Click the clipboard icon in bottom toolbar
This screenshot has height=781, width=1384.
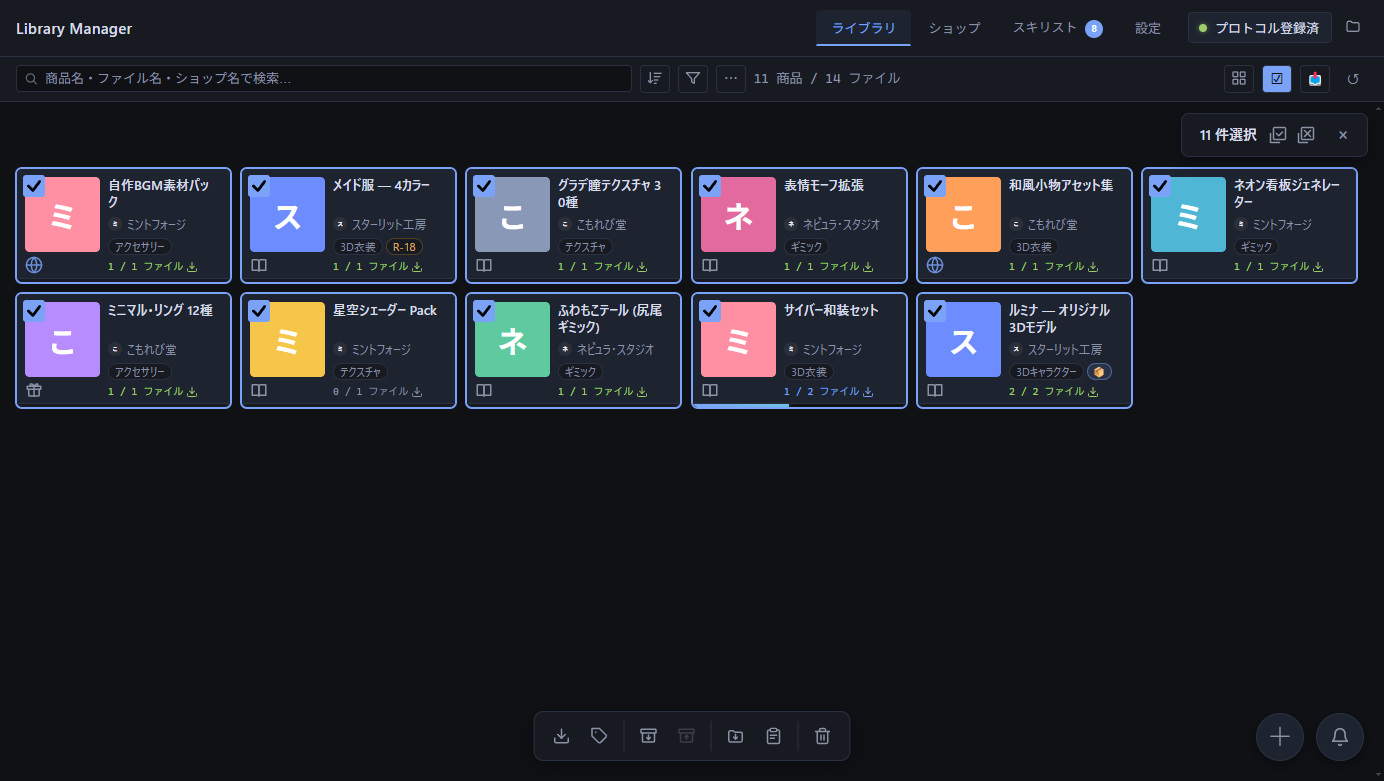pyautogui.click(x=773, y=736)
